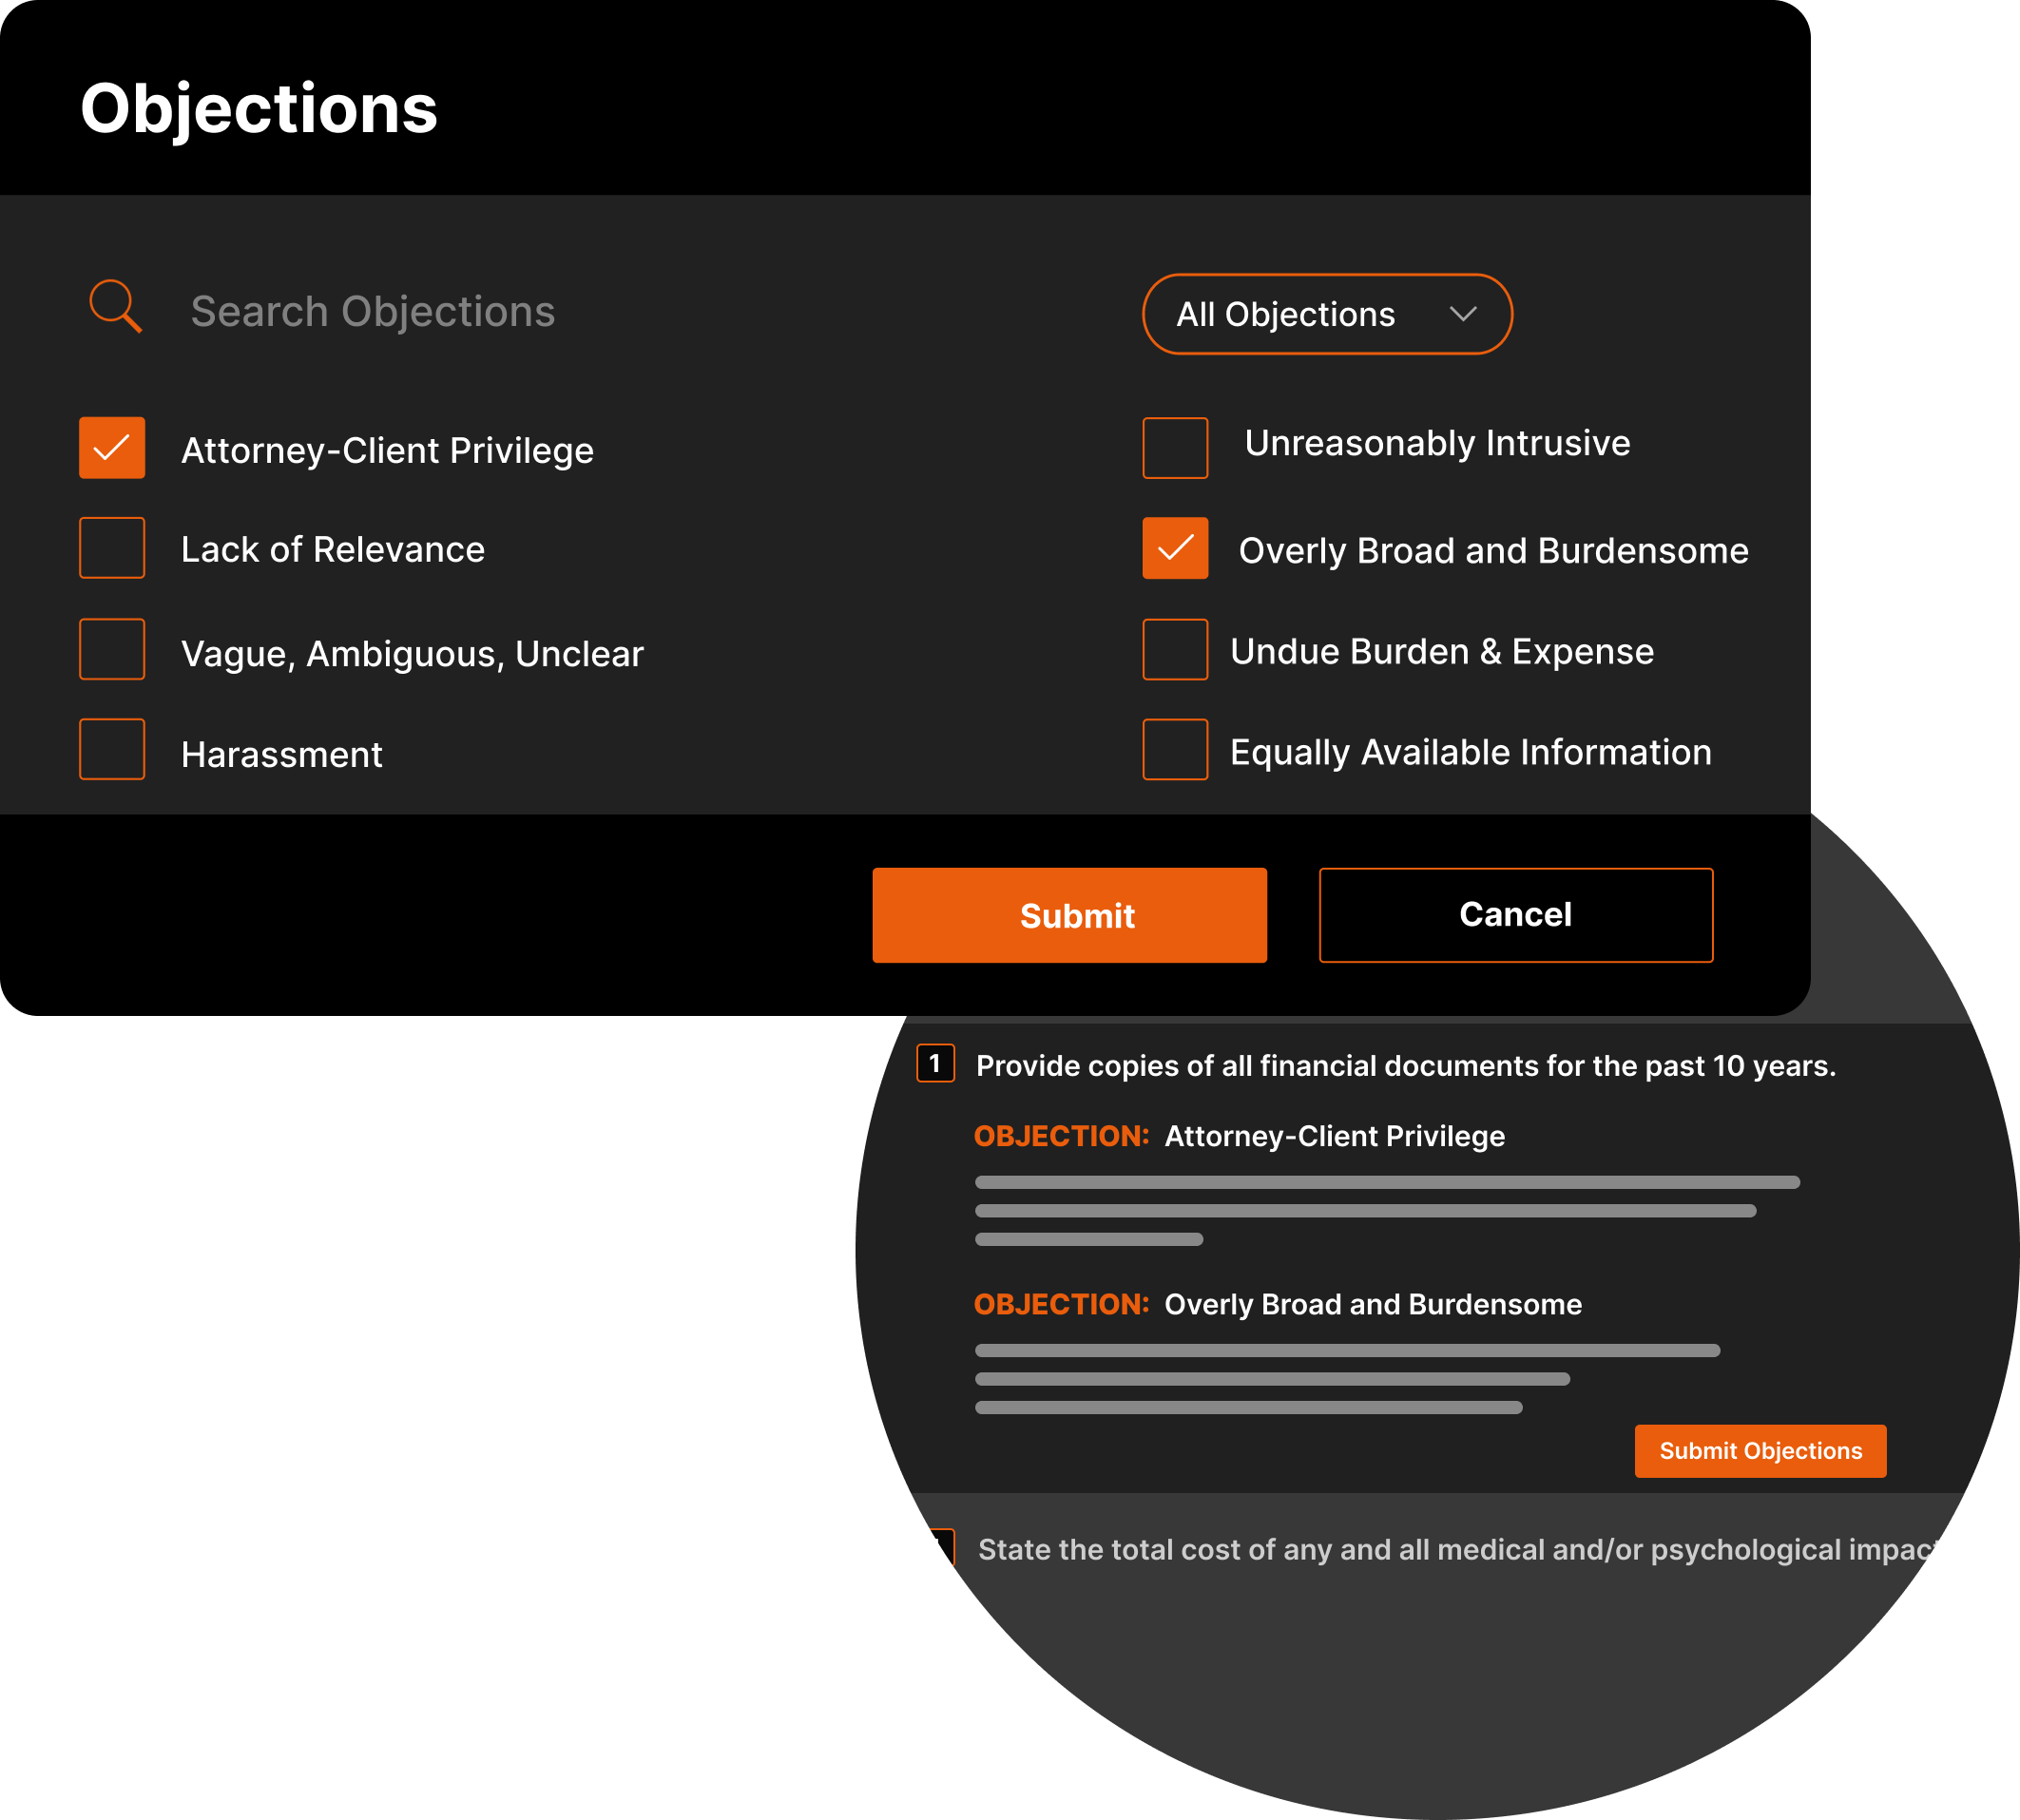This screenshot has width=2020, height=1820.
Task: Click the Equally Available Information checkbox icon
Action: tap(1171, 754)
